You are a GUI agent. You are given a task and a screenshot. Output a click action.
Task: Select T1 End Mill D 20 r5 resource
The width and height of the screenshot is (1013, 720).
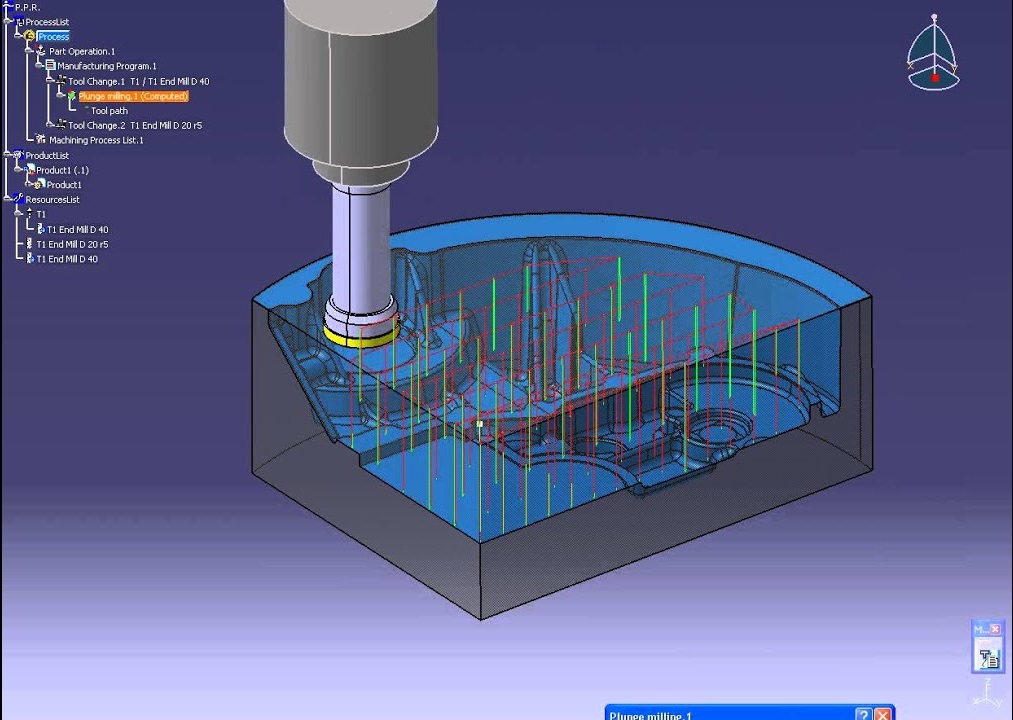(72, 244)
